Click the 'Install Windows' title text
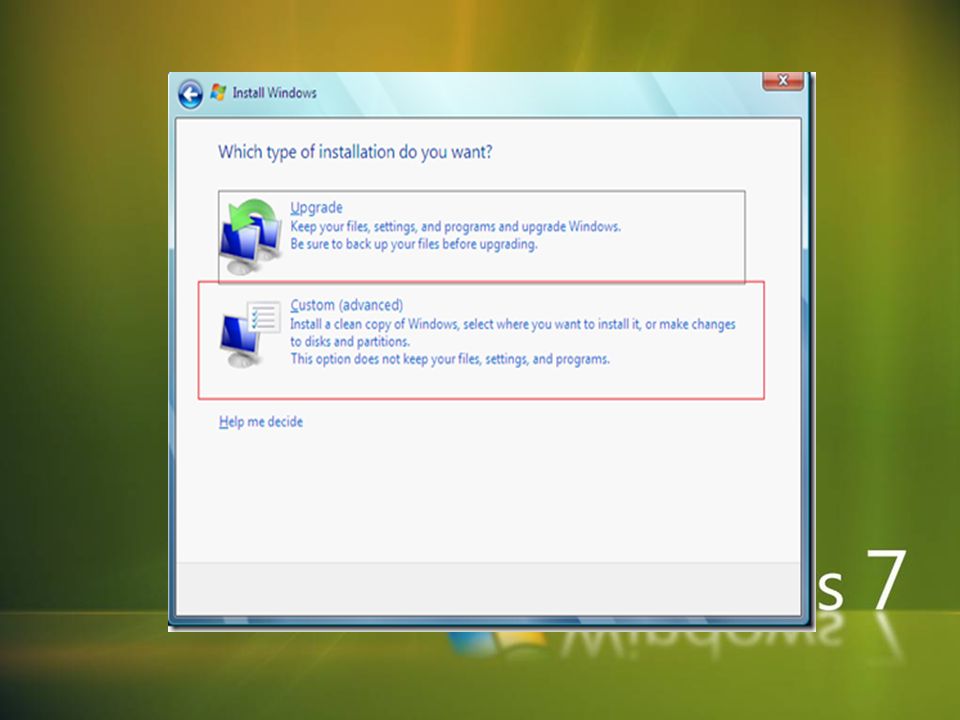This screenshot has width=960, height=720. [x=274, y=93]
